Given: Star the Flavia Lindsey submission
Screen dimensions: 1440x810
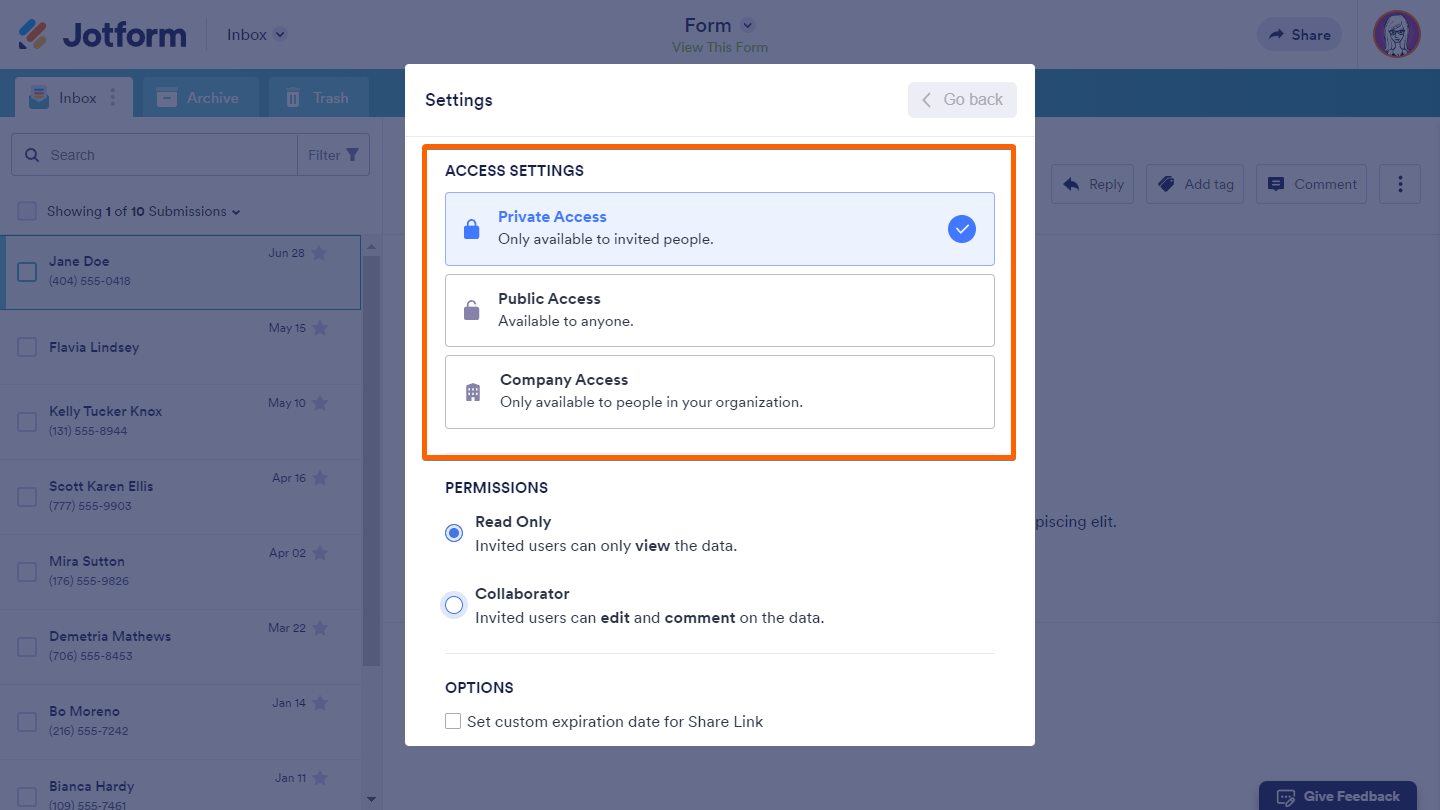Looking at the screenshot, I should point(319,328).
